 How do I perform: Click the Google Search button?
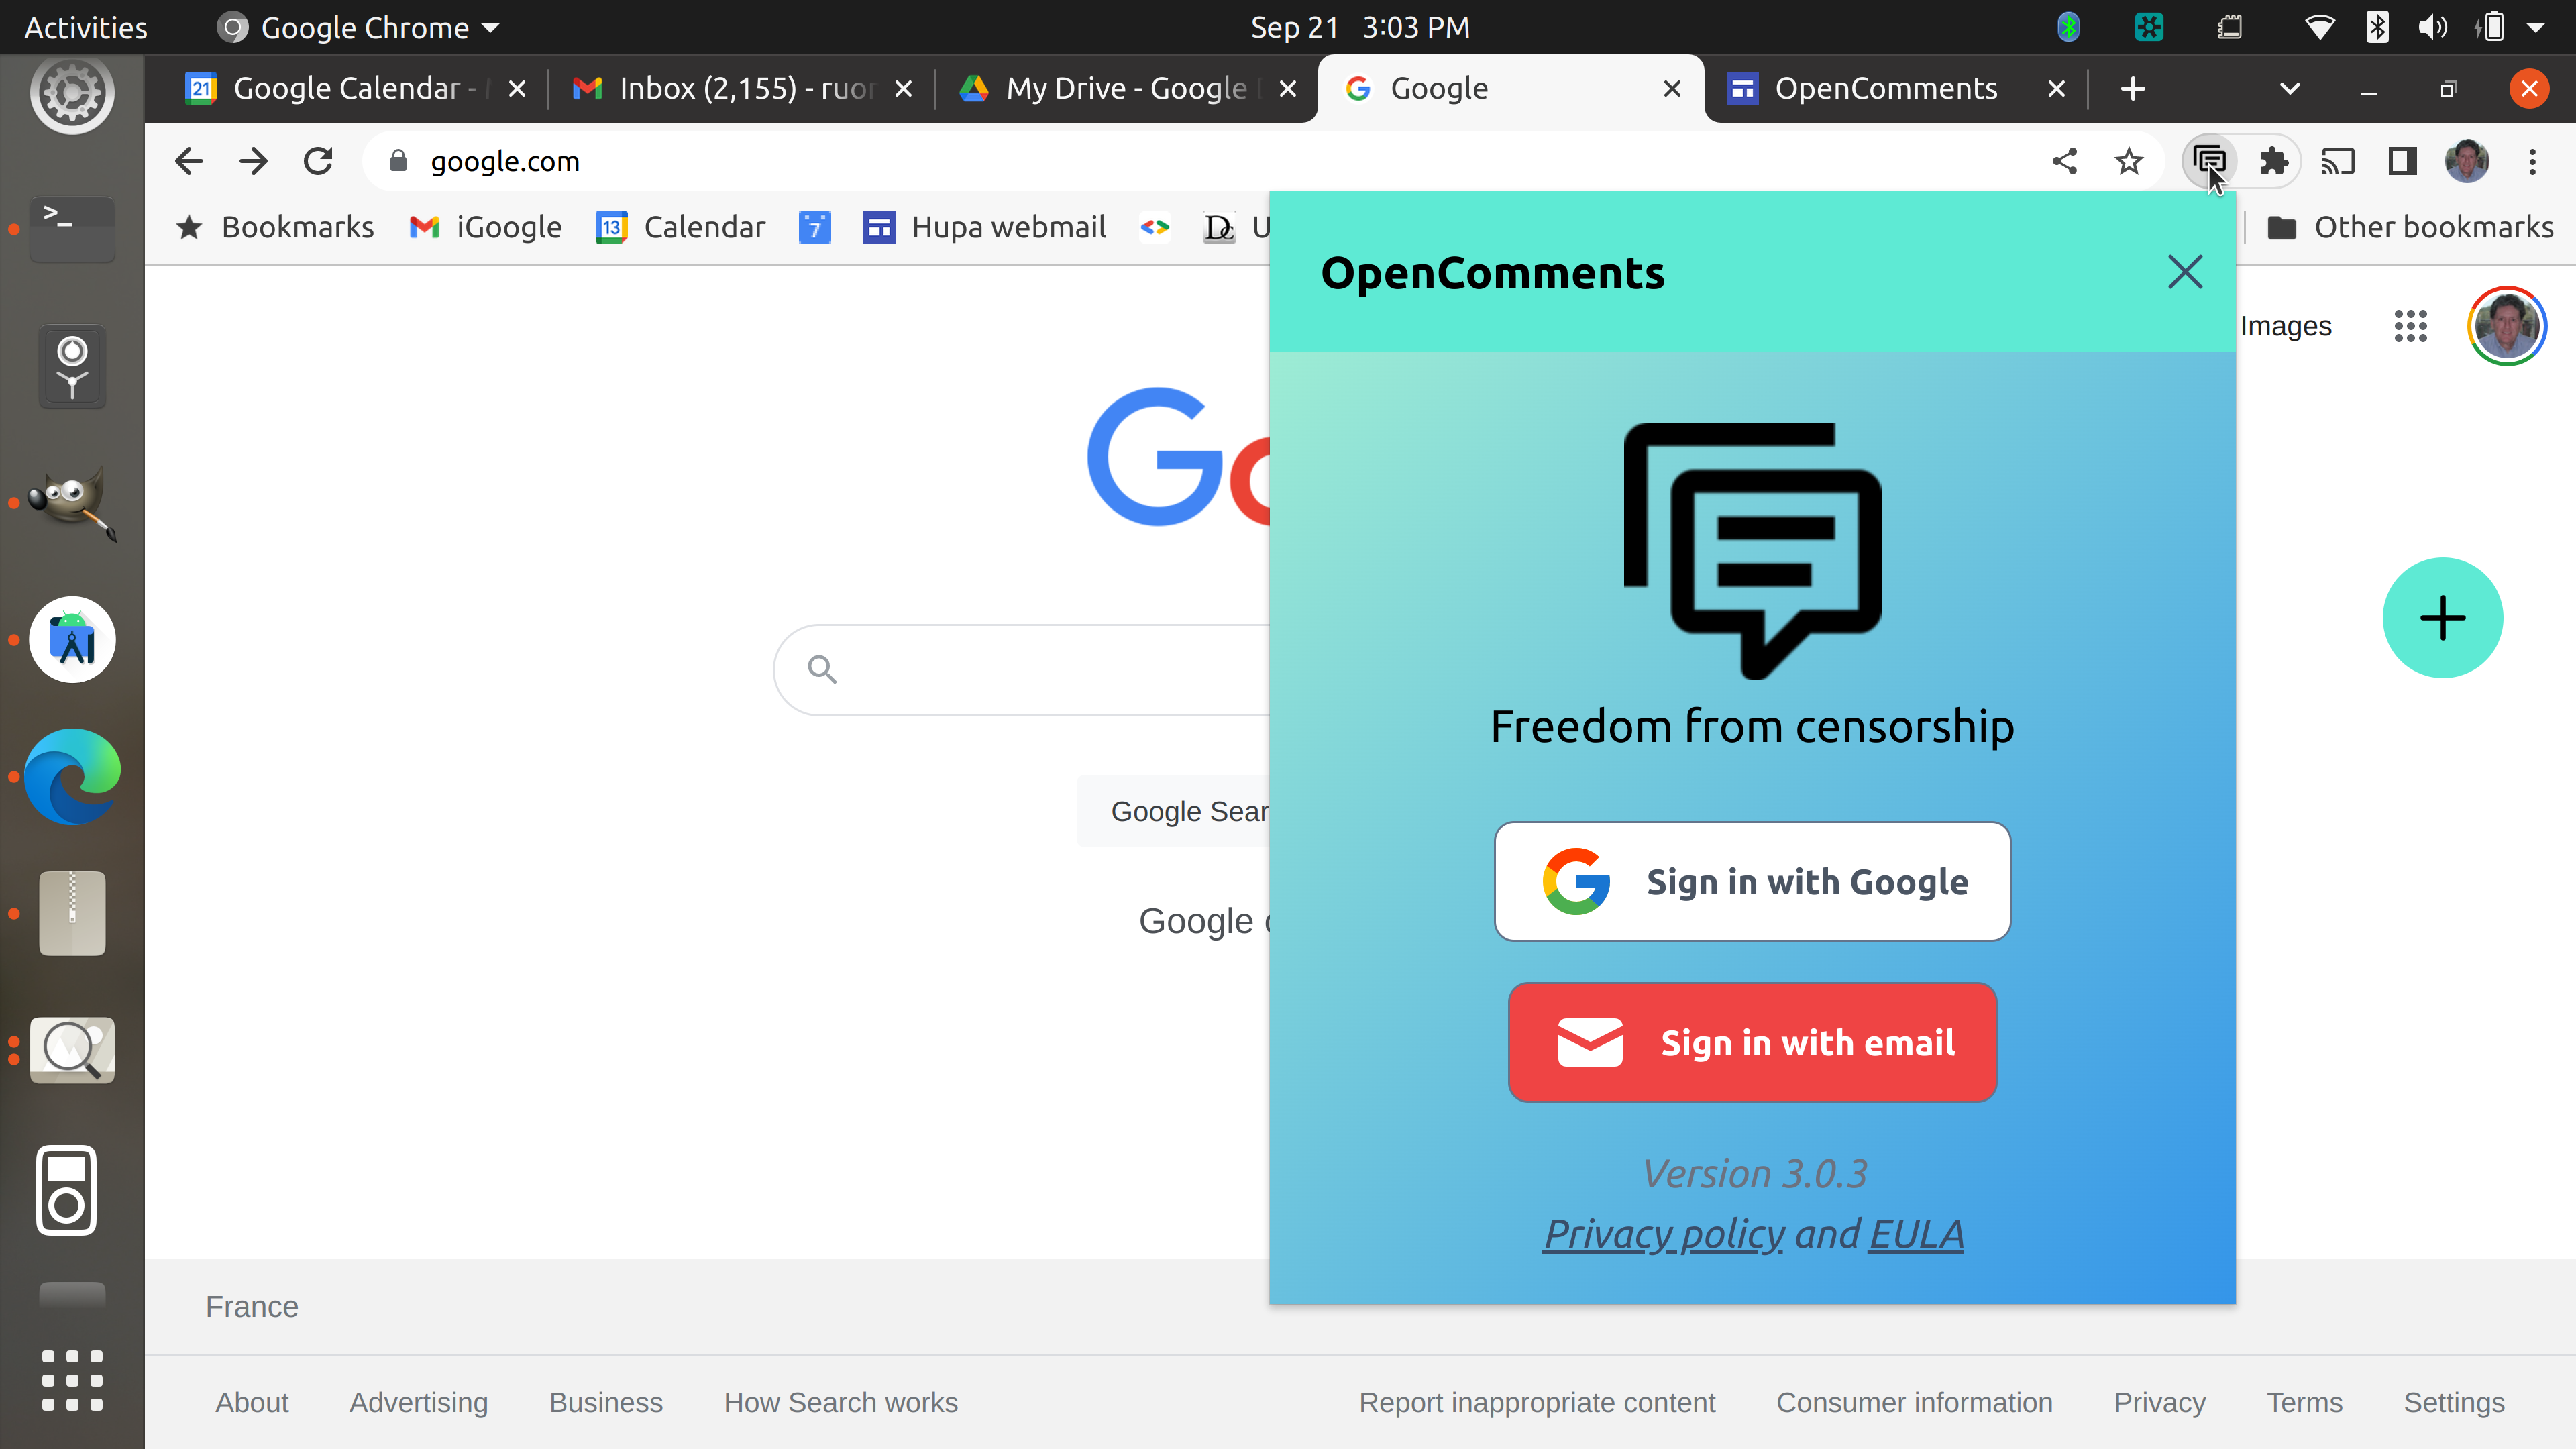click(1173, 811)
